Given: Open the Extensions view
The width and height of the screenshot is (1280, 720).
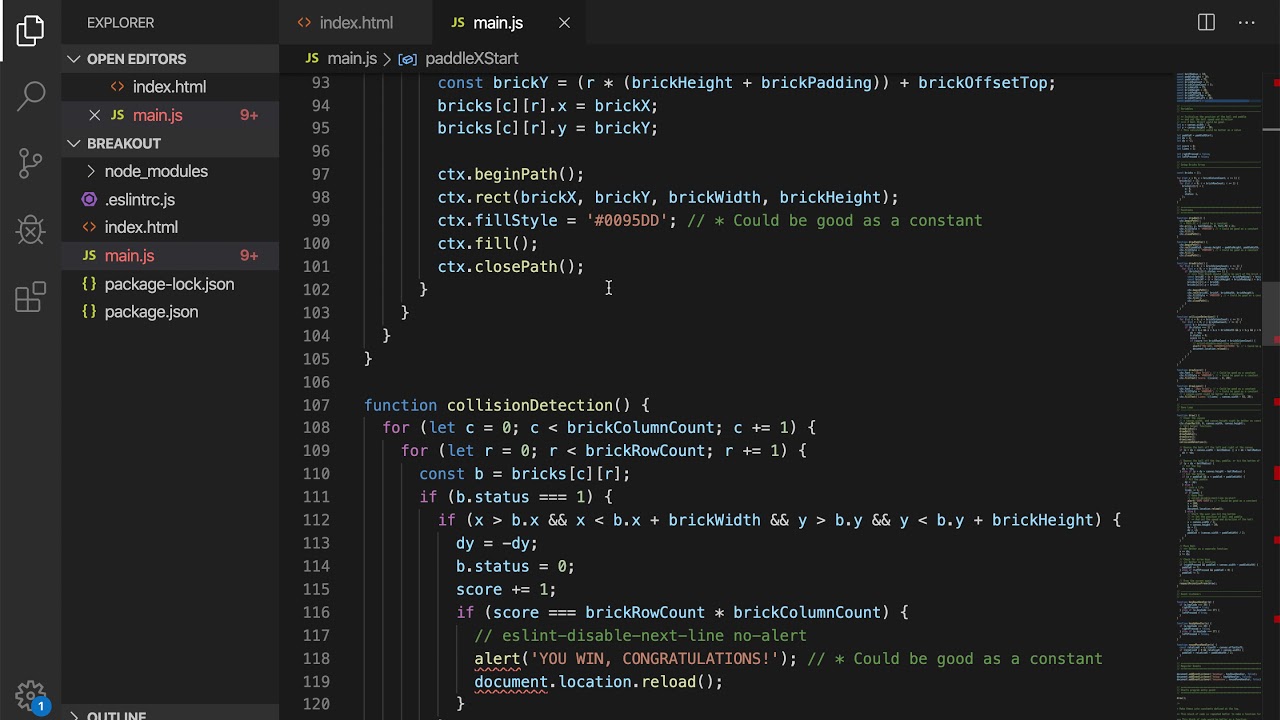Looking at the screenshot, I should tap(31, 297).
